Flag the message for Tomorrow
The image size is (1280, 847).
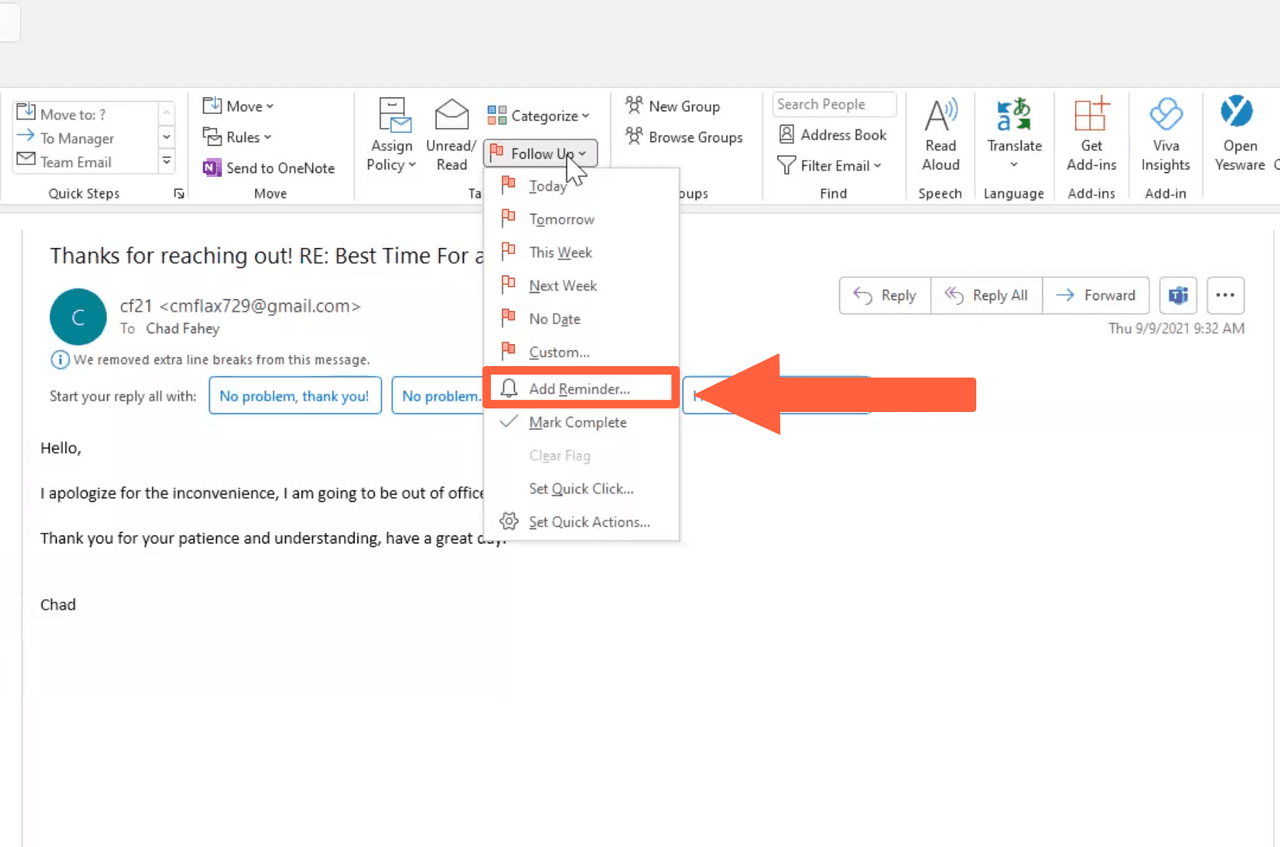coord(561,219)
